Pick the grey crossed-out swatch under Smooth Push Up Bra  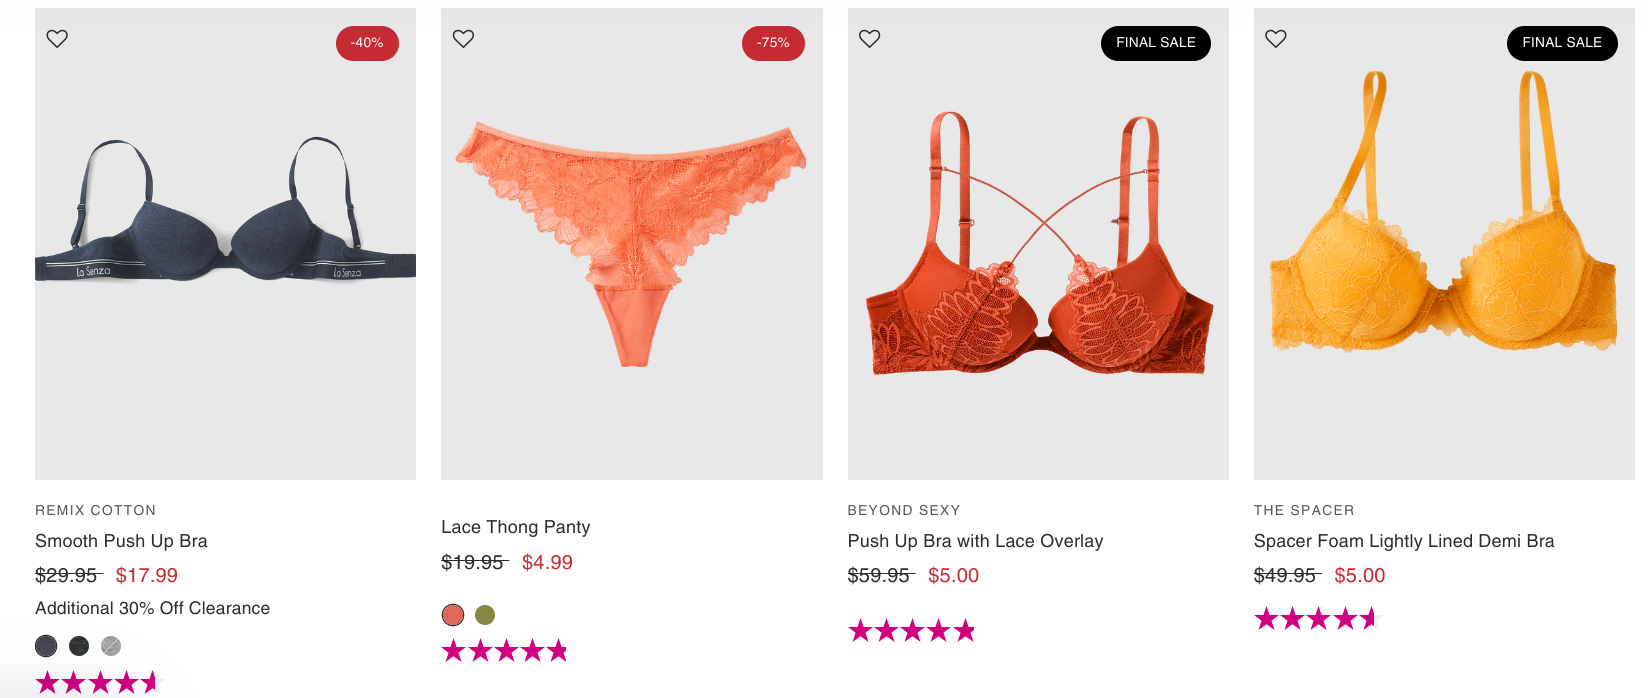click(x=111, y=646)
